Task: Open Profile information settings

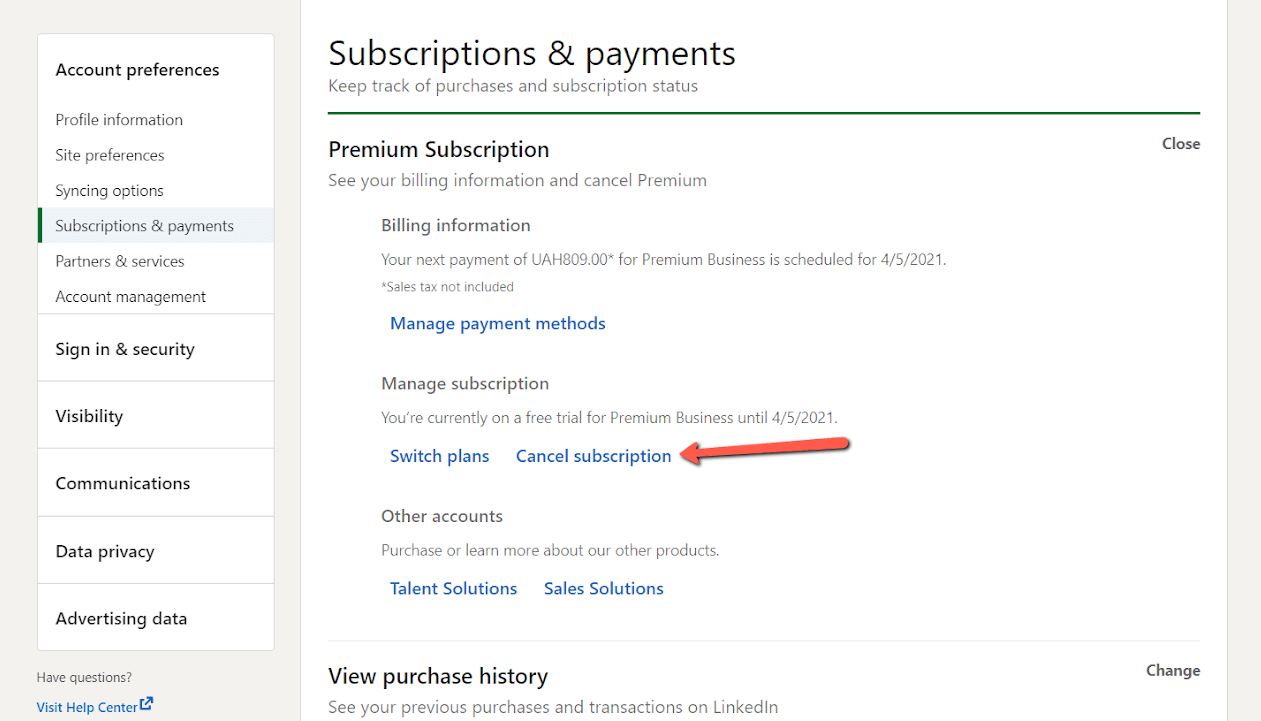Action: [x=119, y=120]
